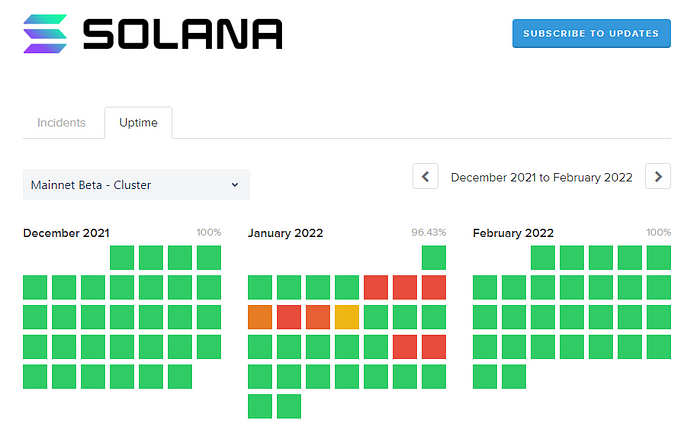
Task: Select the February 1, 2022 day square
Action: [543, 258]
